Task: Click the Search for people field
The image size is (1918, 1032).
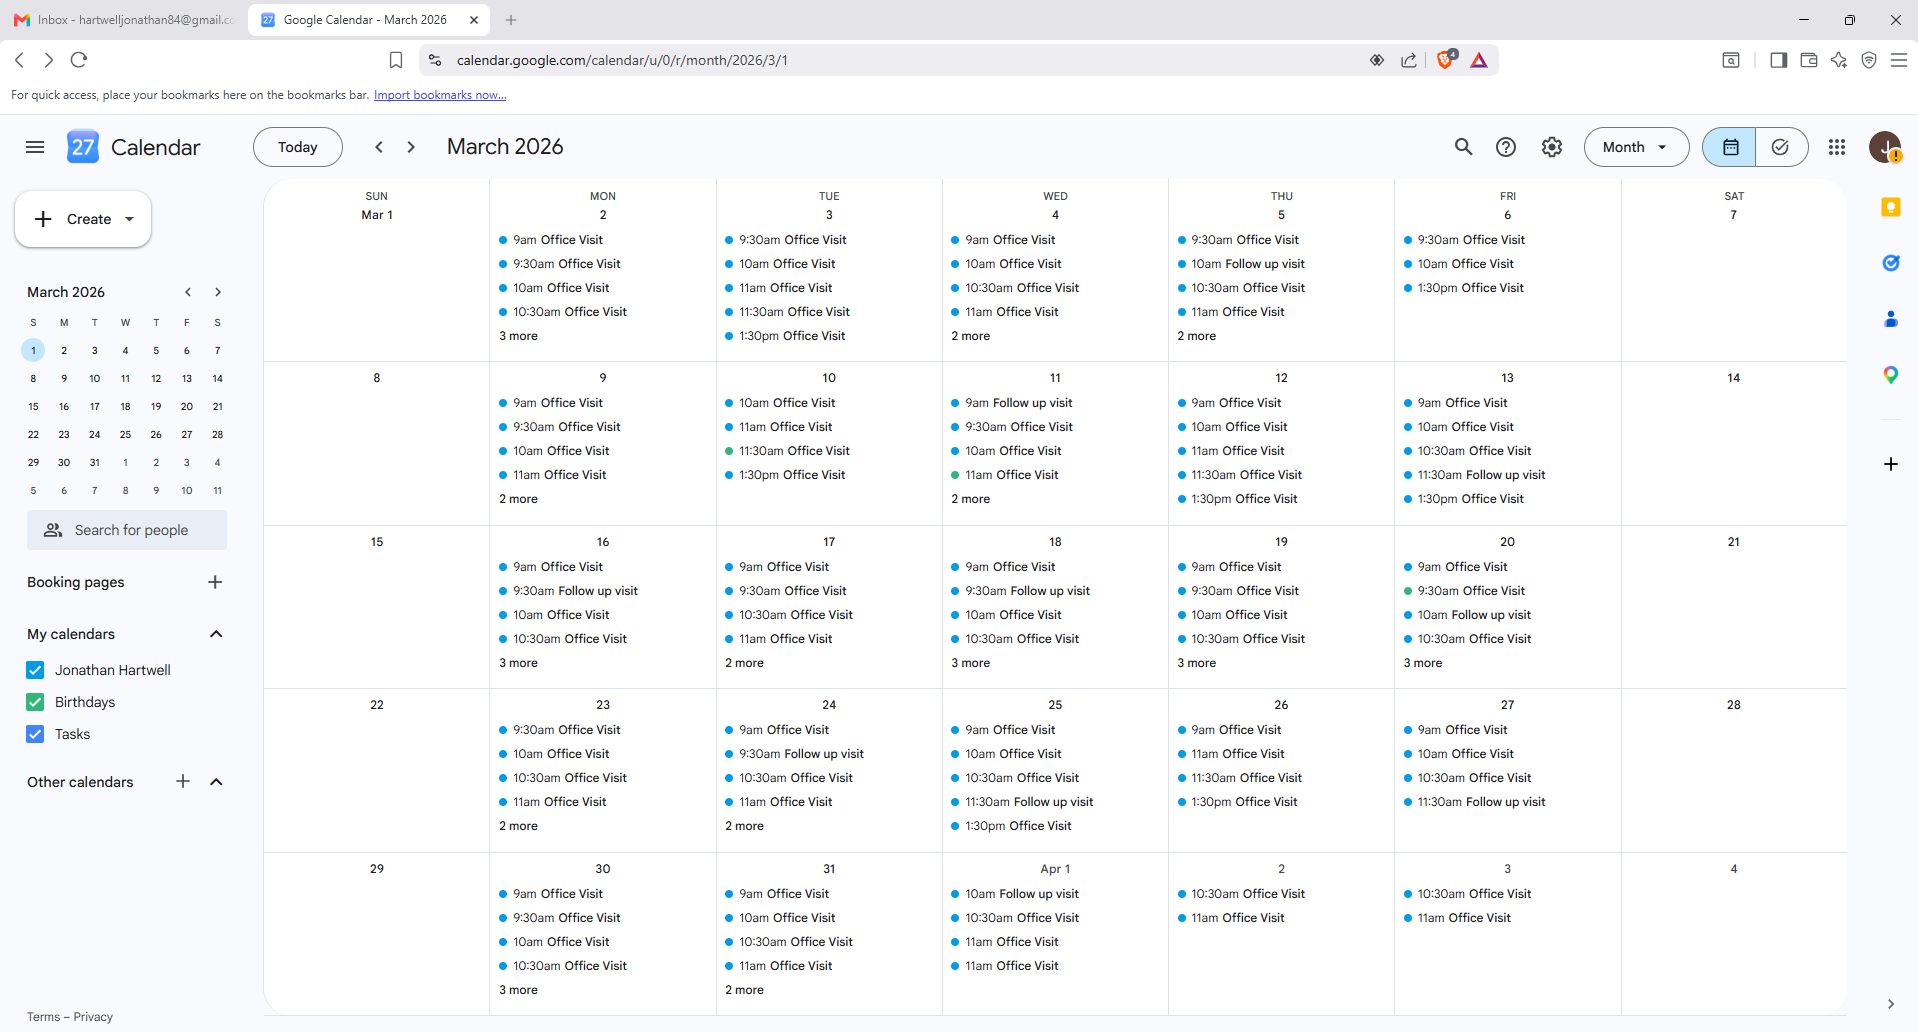Action: [x=127, y=530]
